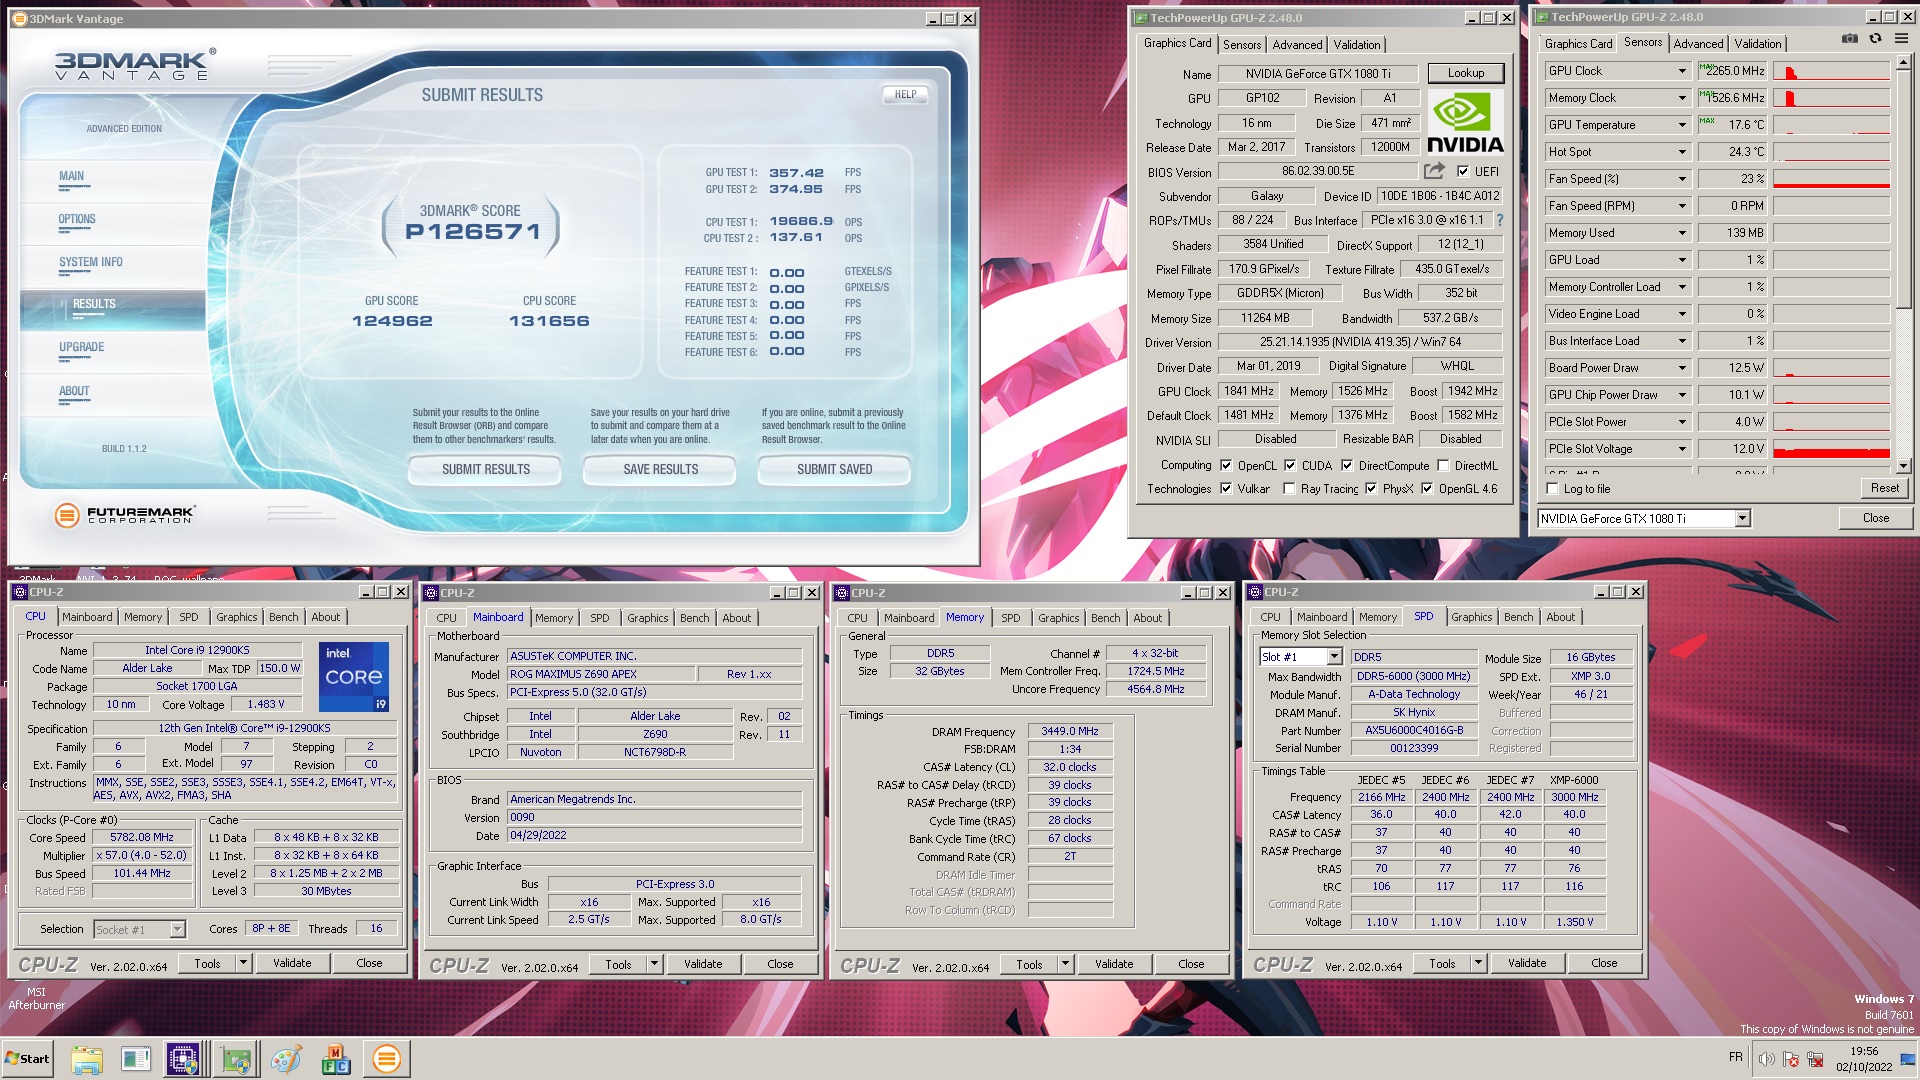The image size is (1920, 1080).
Task: Click the GPU Clock sensor graph
Action: point(1831,71)
